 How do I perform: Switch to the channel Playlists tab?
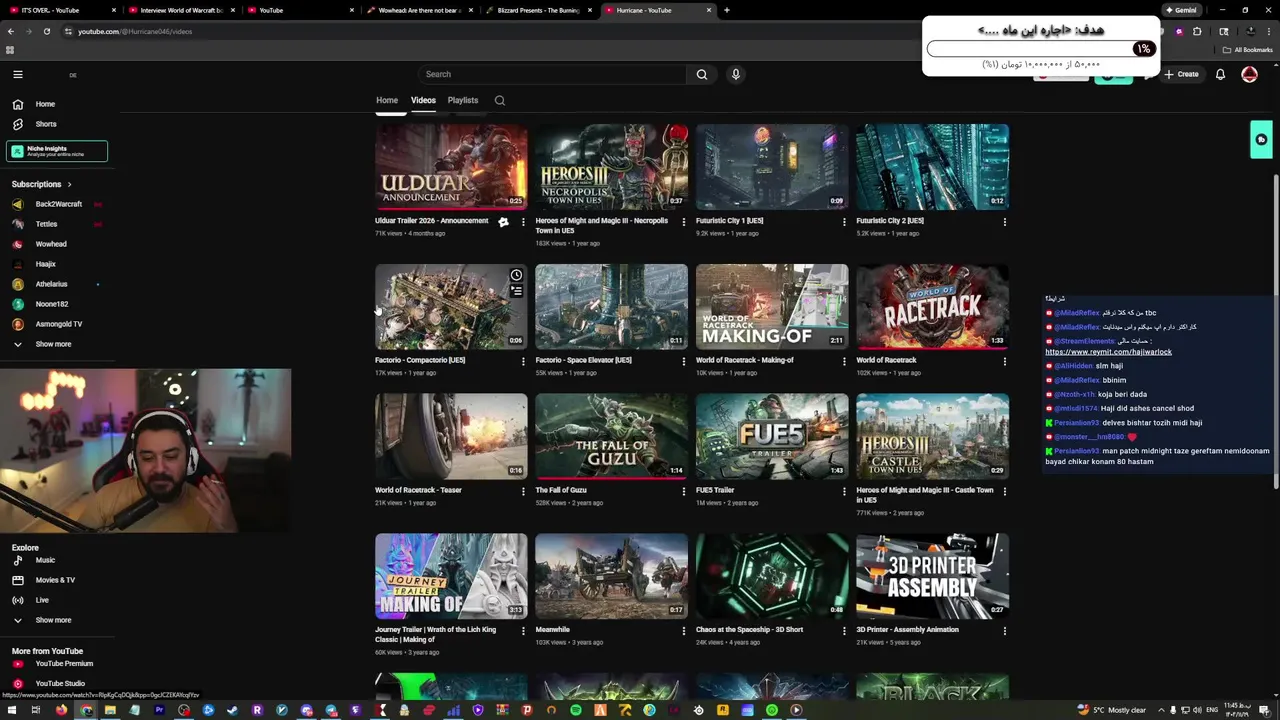coord(463,100)
